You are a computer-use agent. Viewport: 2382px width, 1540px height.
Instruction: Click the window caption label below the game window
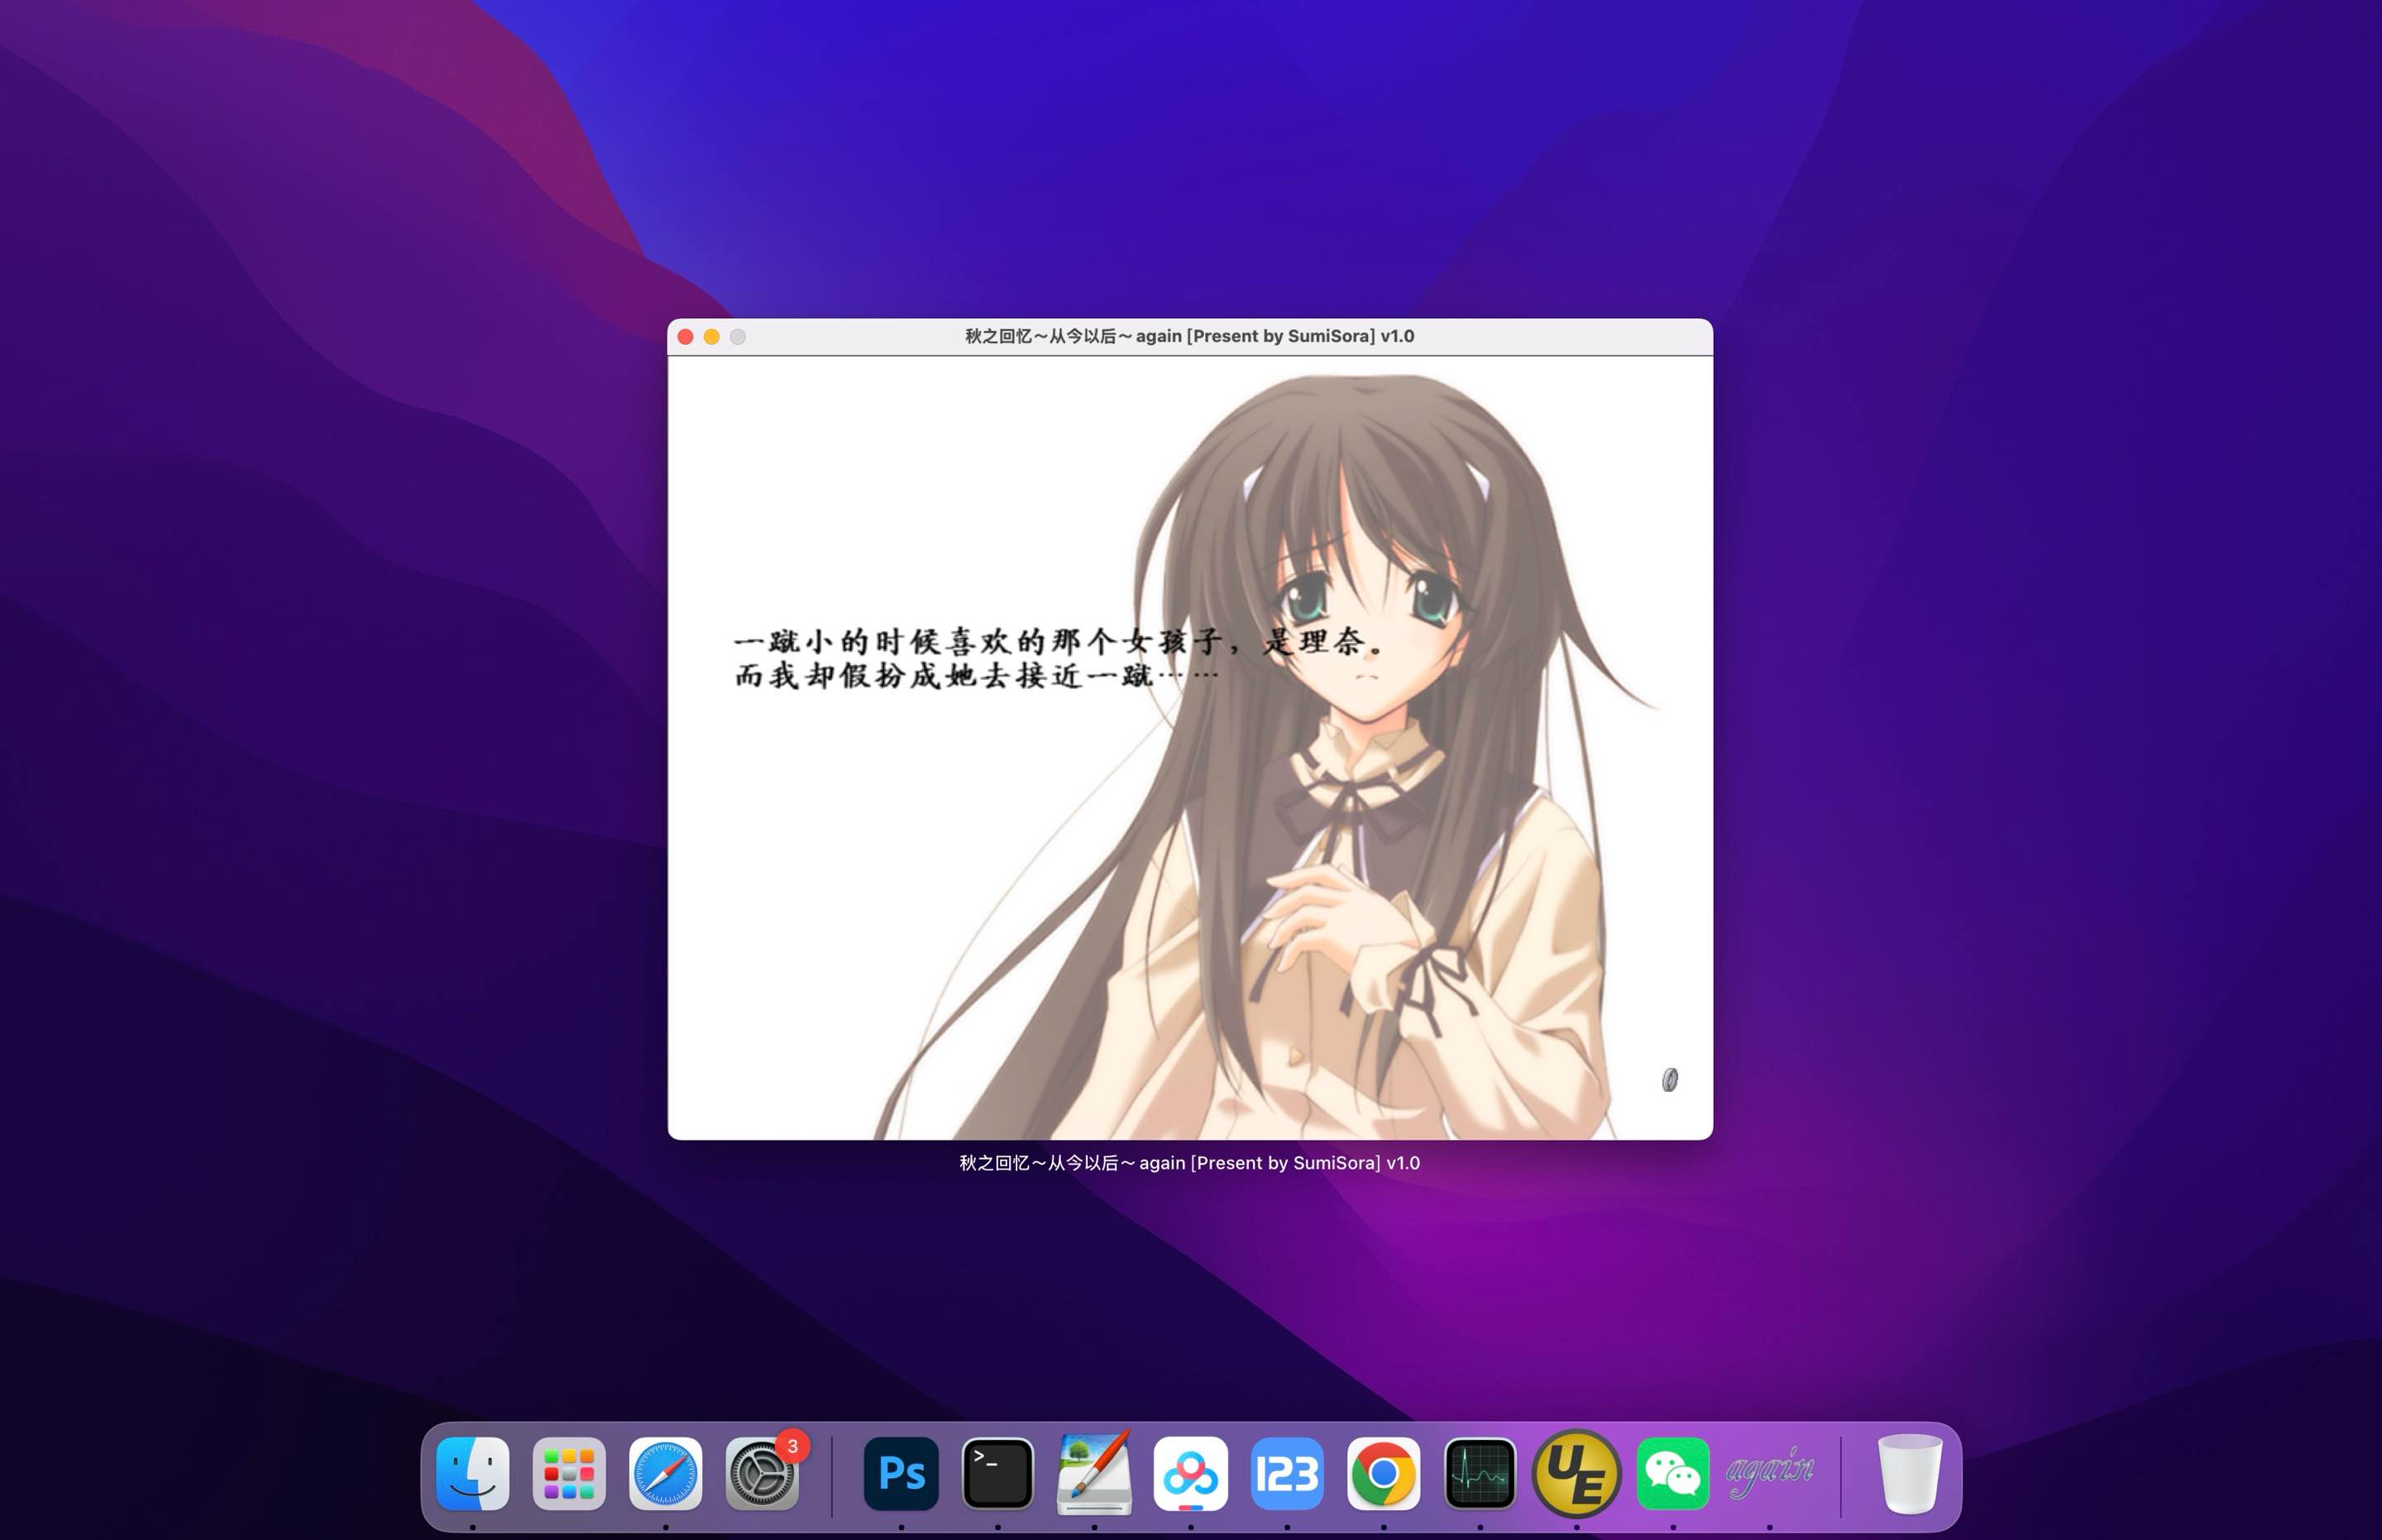pos(1190,1163)
